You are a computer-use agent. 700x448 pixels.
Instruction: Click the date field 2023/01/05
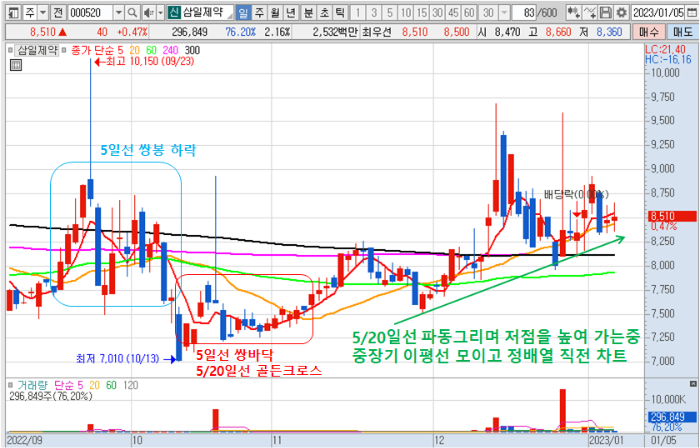658,12
